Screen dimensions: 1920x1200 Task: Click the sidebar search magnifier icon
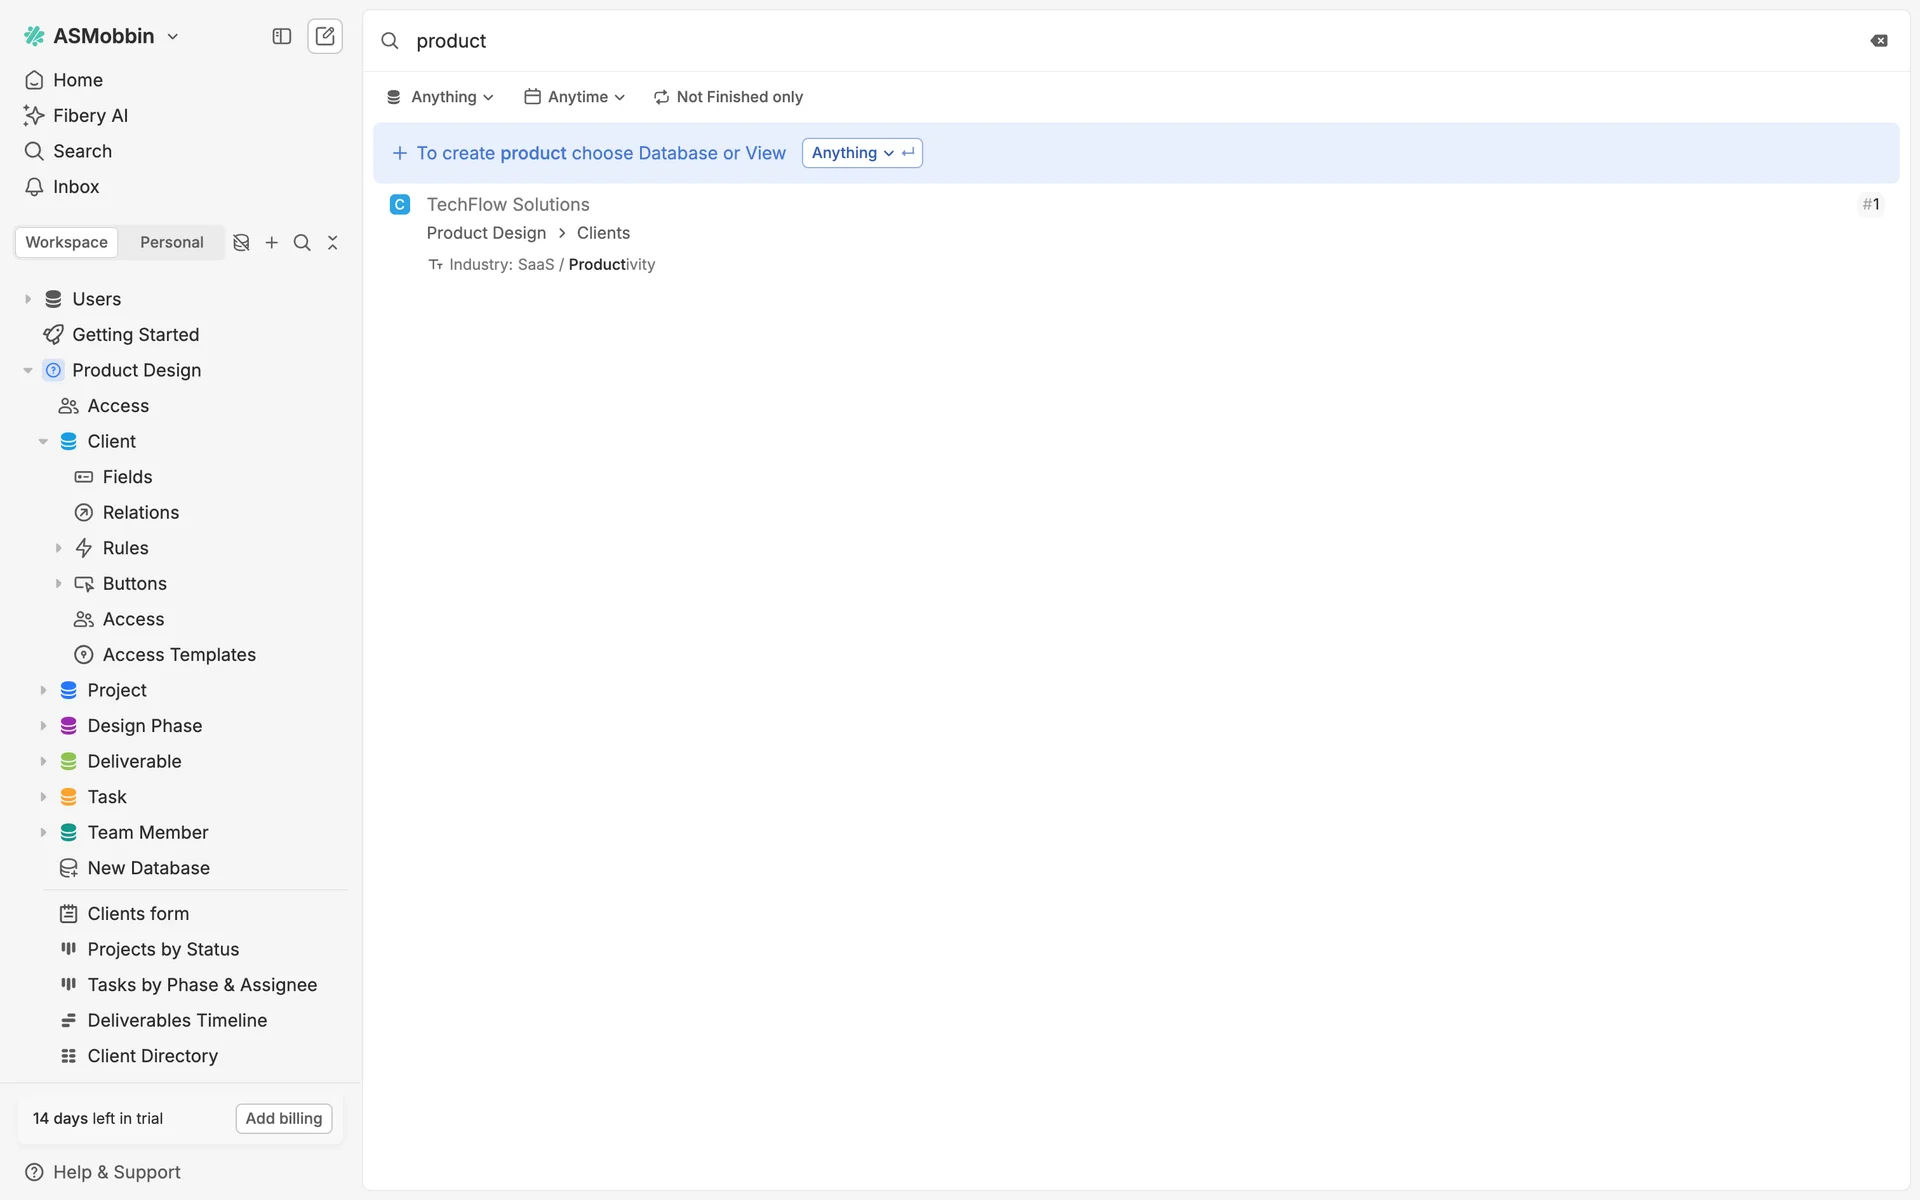click(x=302, y=242)
